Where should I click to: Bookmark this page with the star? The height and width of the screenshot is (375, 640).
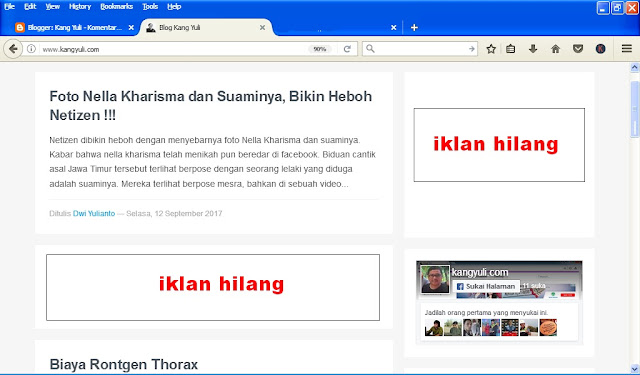pyautogui.click(x=491, y=49)
